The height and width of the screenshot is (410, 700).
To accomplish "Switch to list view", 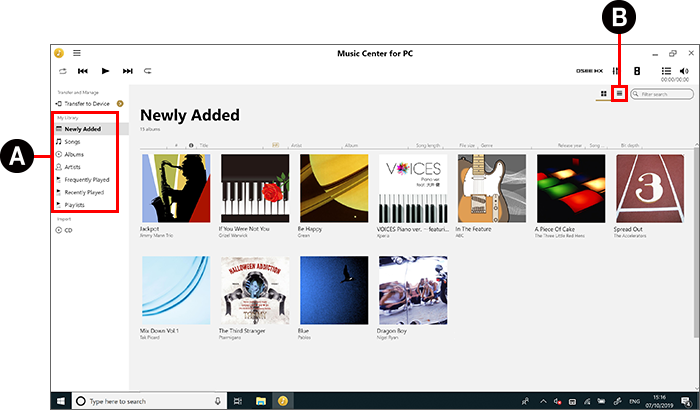I will (619, 93).
